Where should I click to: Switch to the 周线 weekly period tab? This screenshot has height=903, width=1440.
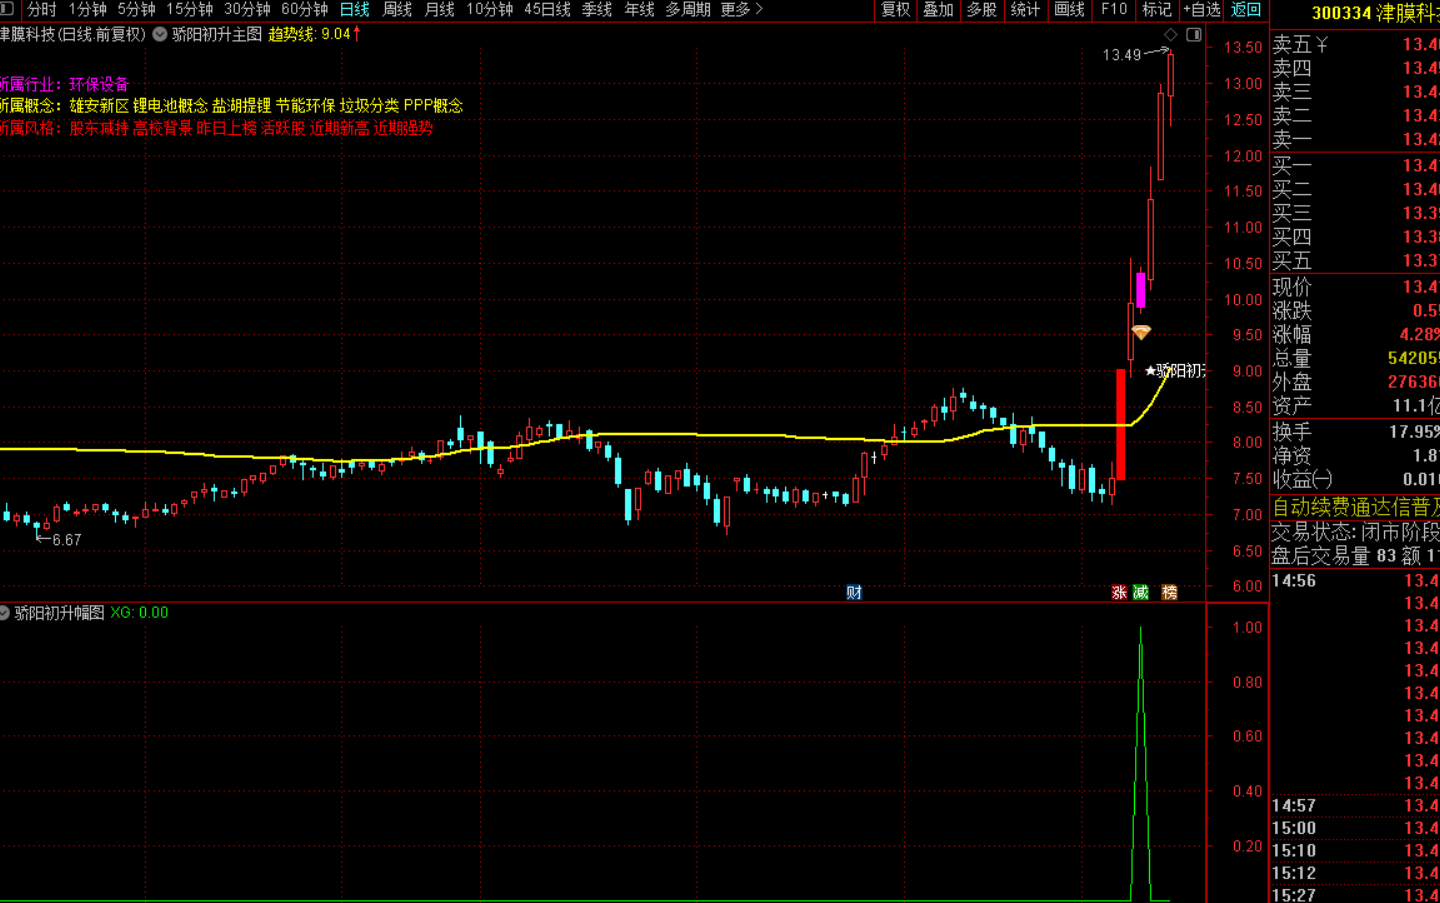(398, 9)
